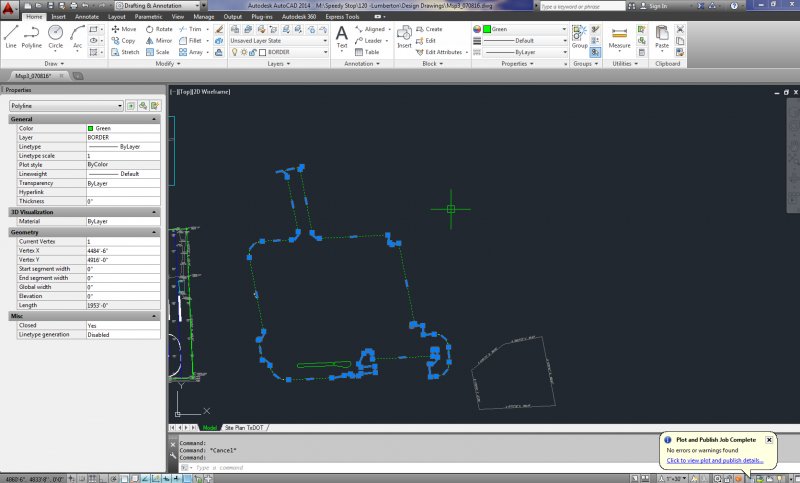The width and height of the screenshot is (800, 483).
Task: Toggle layer on/off lightbulb for BORDER
Action: 235,52
